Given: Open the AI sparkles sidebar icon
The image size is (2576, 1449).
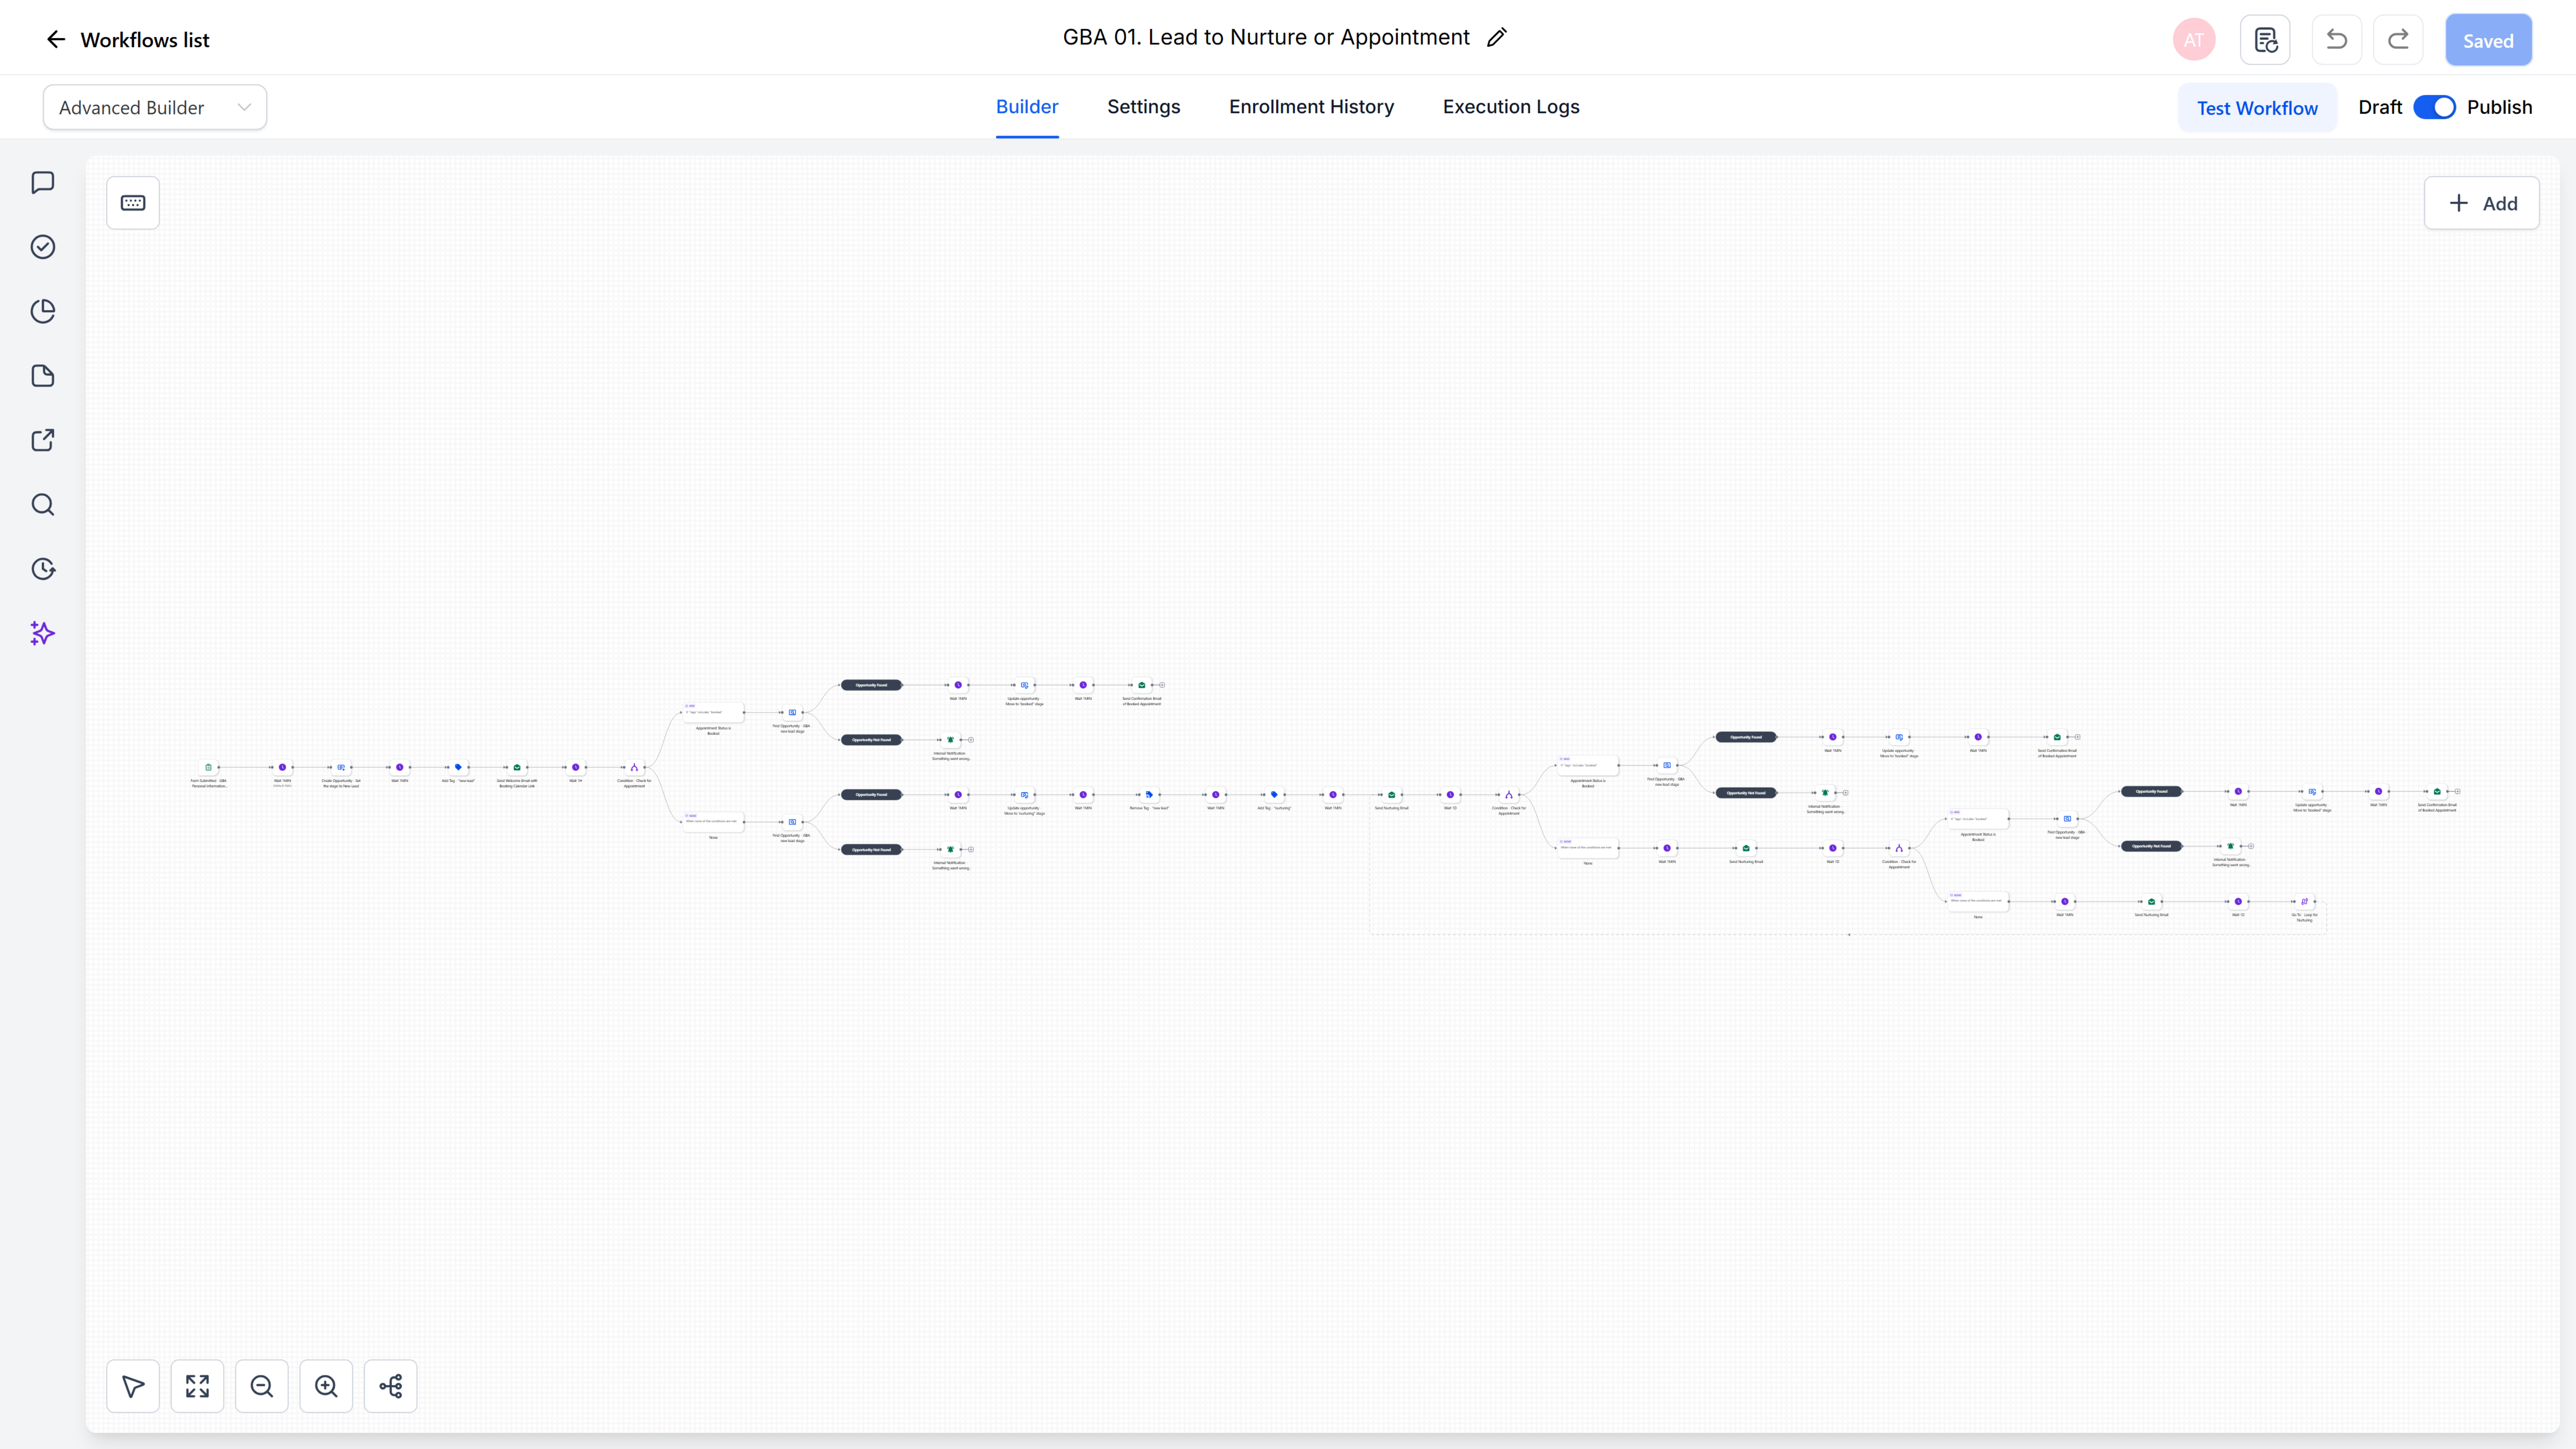Looking at the screenshot, I should tap(43, 633).
